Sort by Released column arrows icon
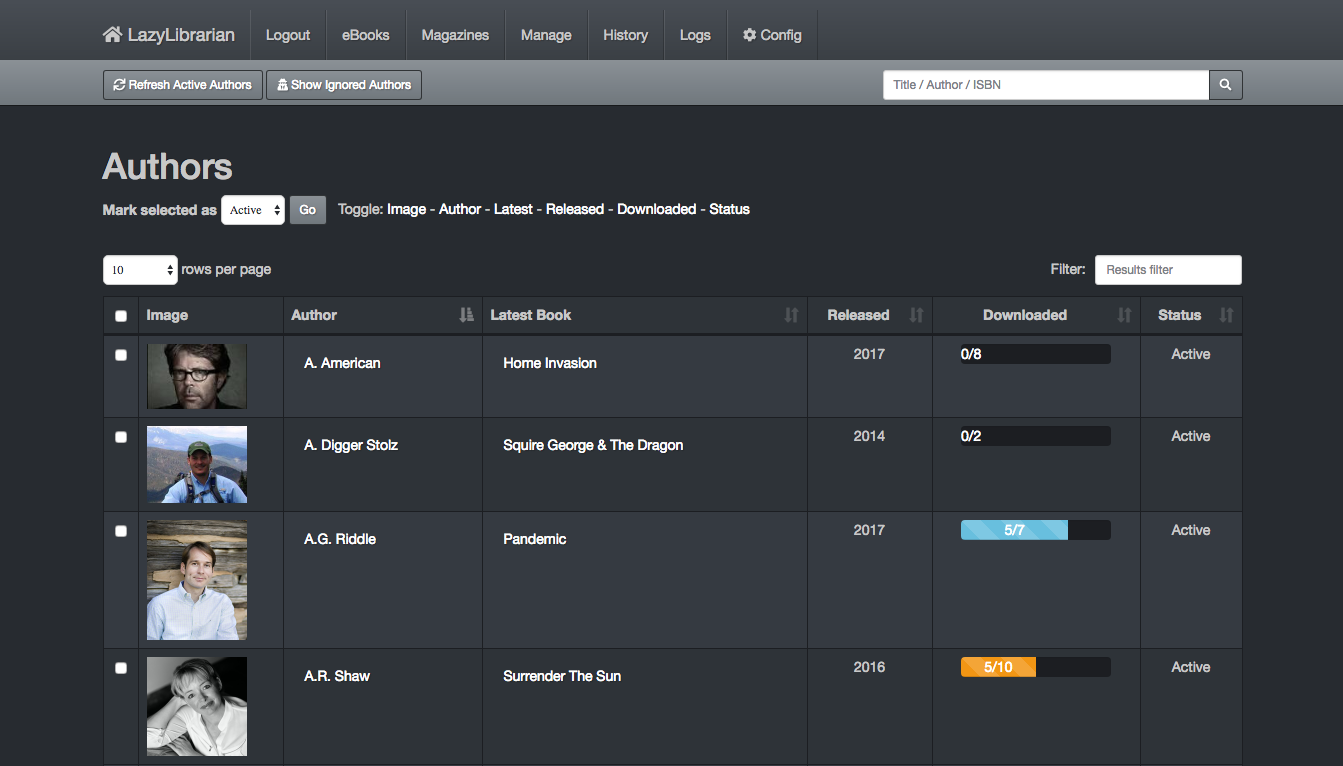The image size is (1343, 766). tap(916, 315)
